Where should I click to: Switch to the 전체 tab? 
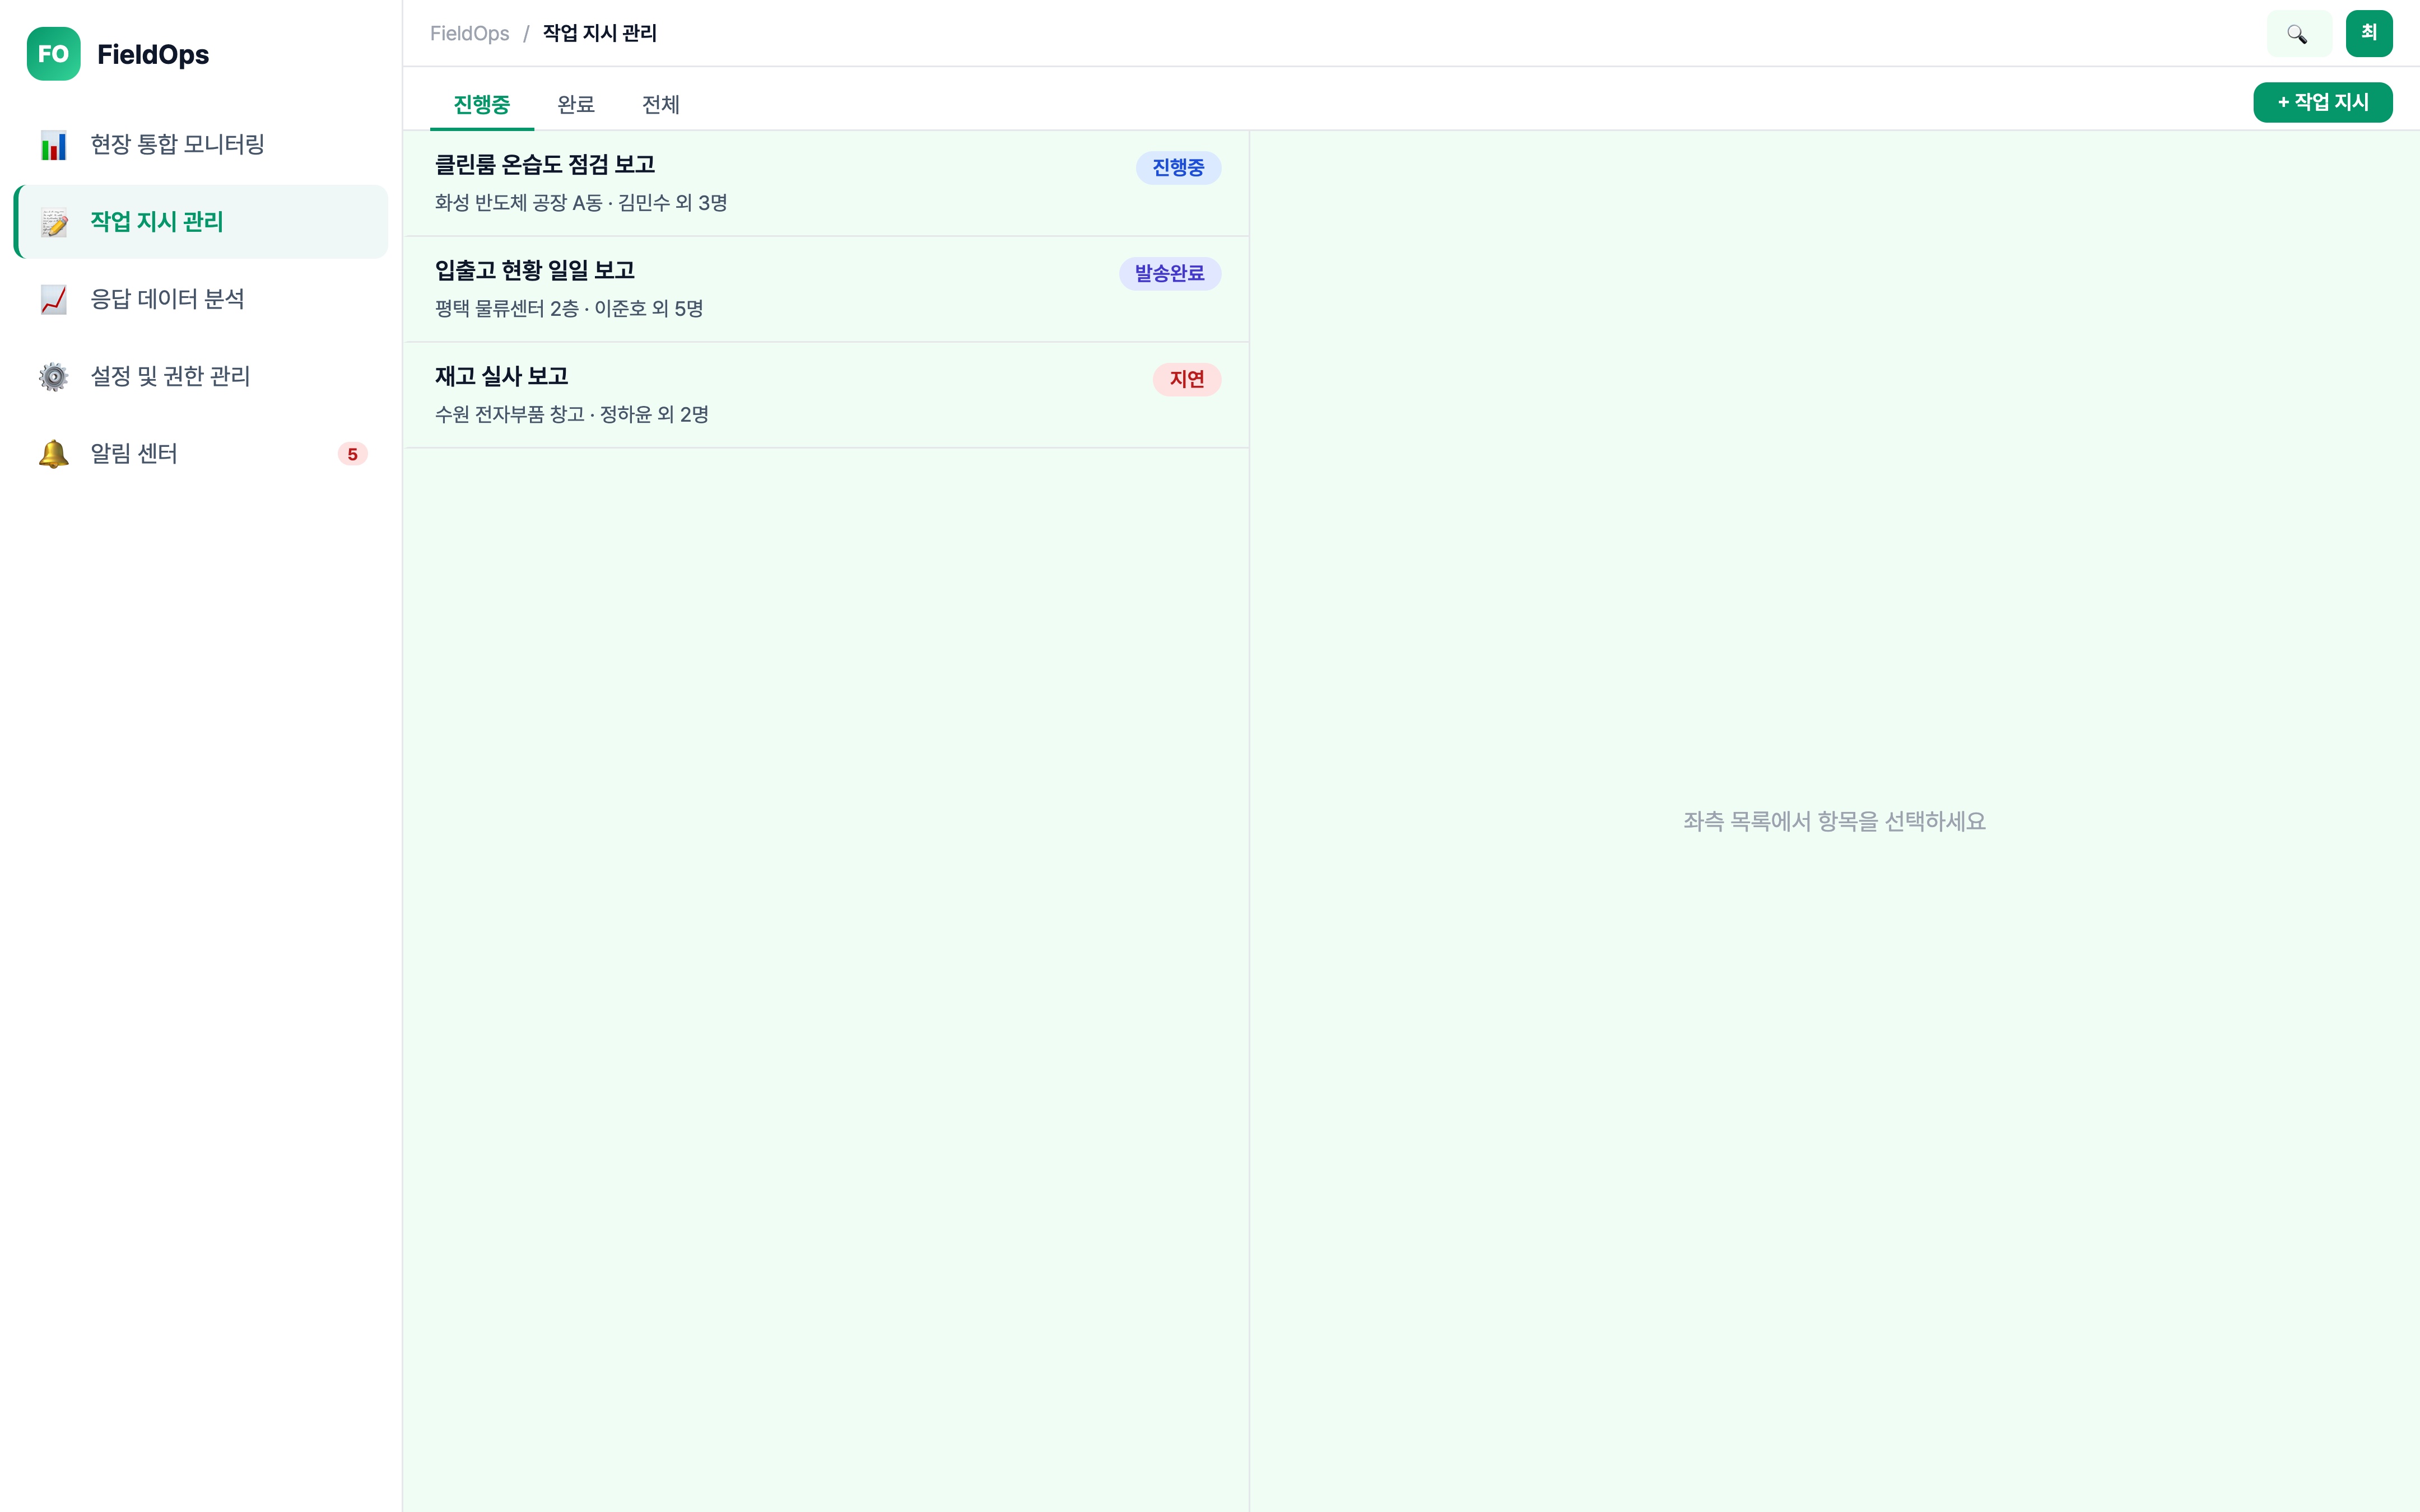click(661, 104)
